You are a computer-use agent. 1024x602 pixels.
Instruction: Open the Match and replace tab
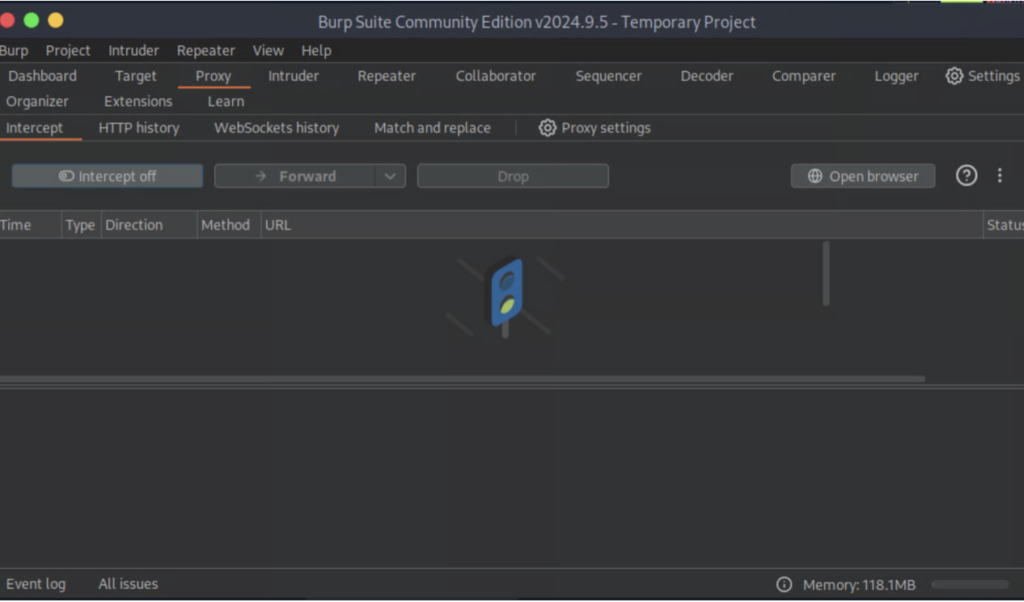pos(432,128)
